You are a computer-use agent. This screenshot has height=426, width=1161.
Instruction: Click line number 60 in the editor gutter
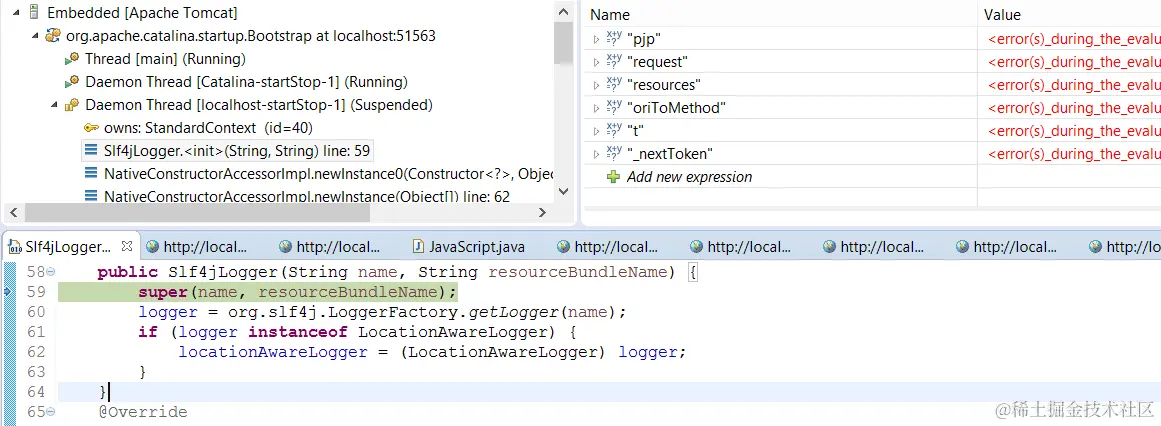pyautogui.click(x=36, y=312)
